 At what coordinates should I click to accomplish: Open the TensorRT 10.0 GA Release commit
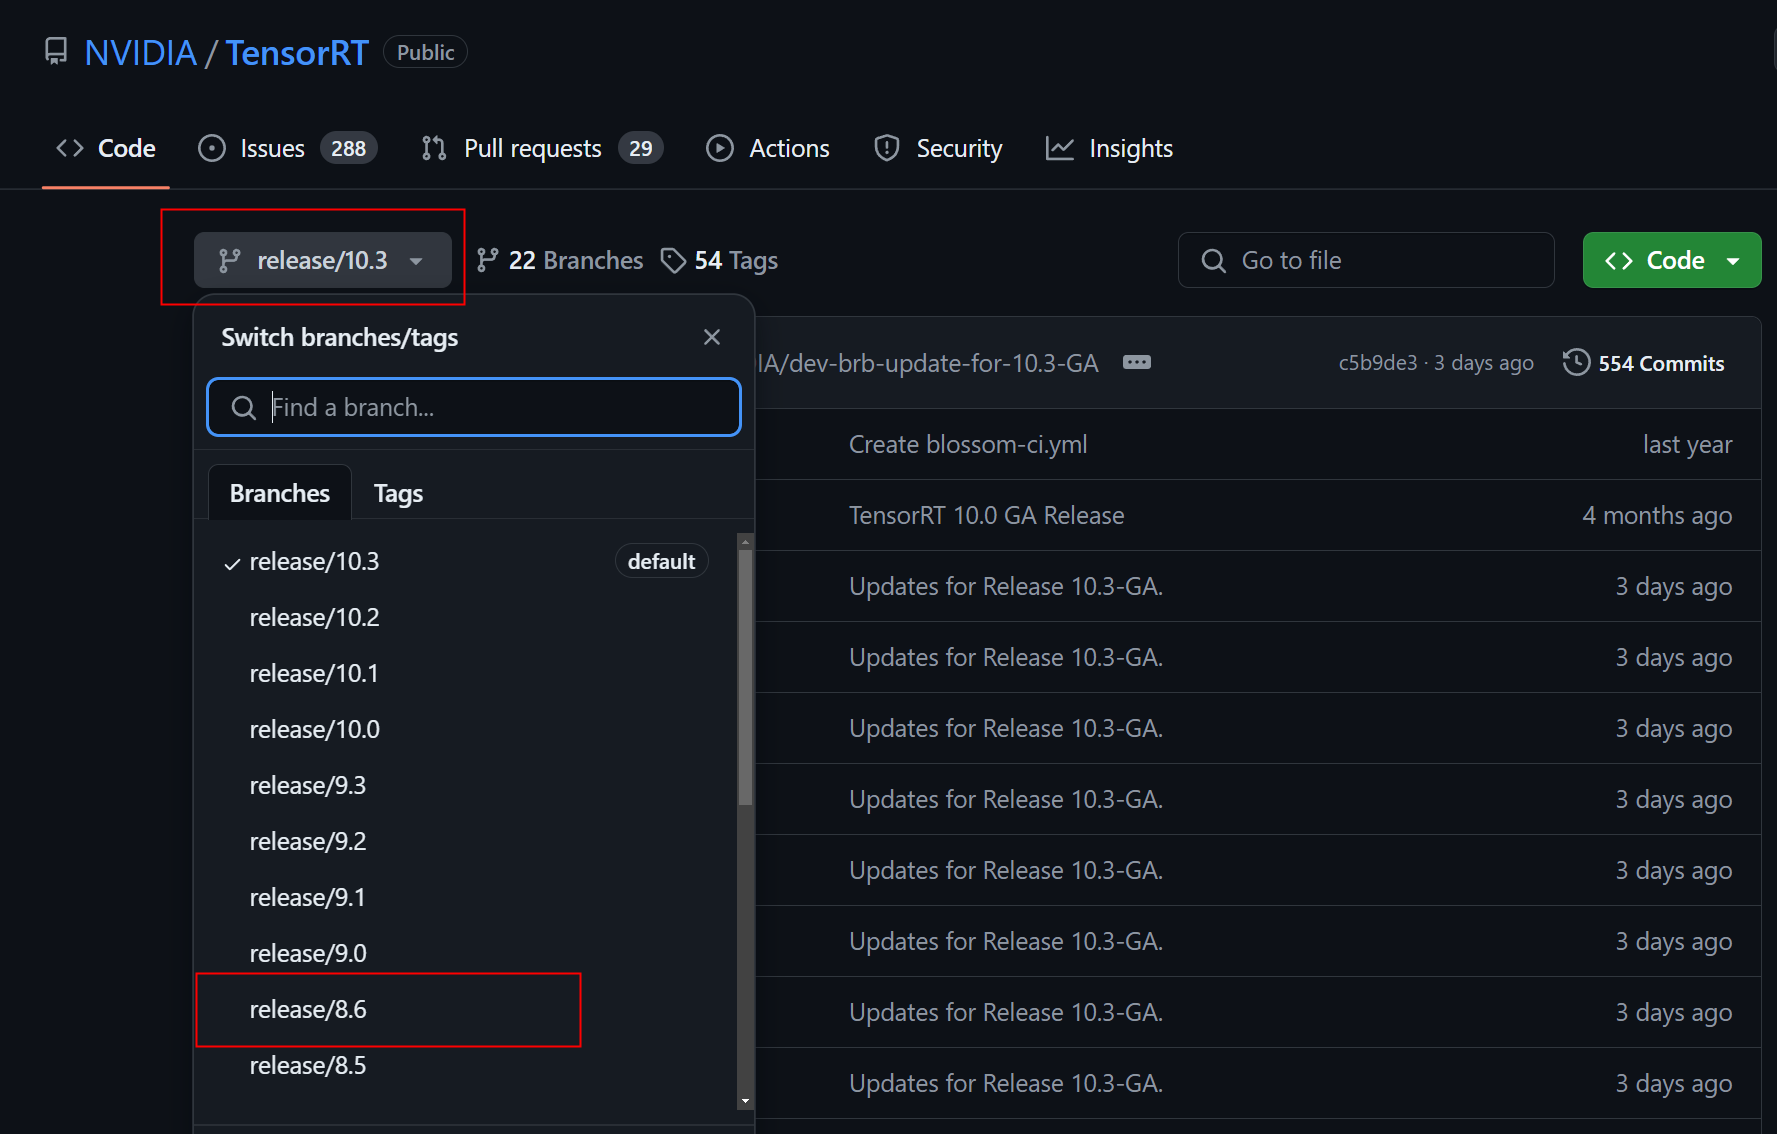(987, 515)
